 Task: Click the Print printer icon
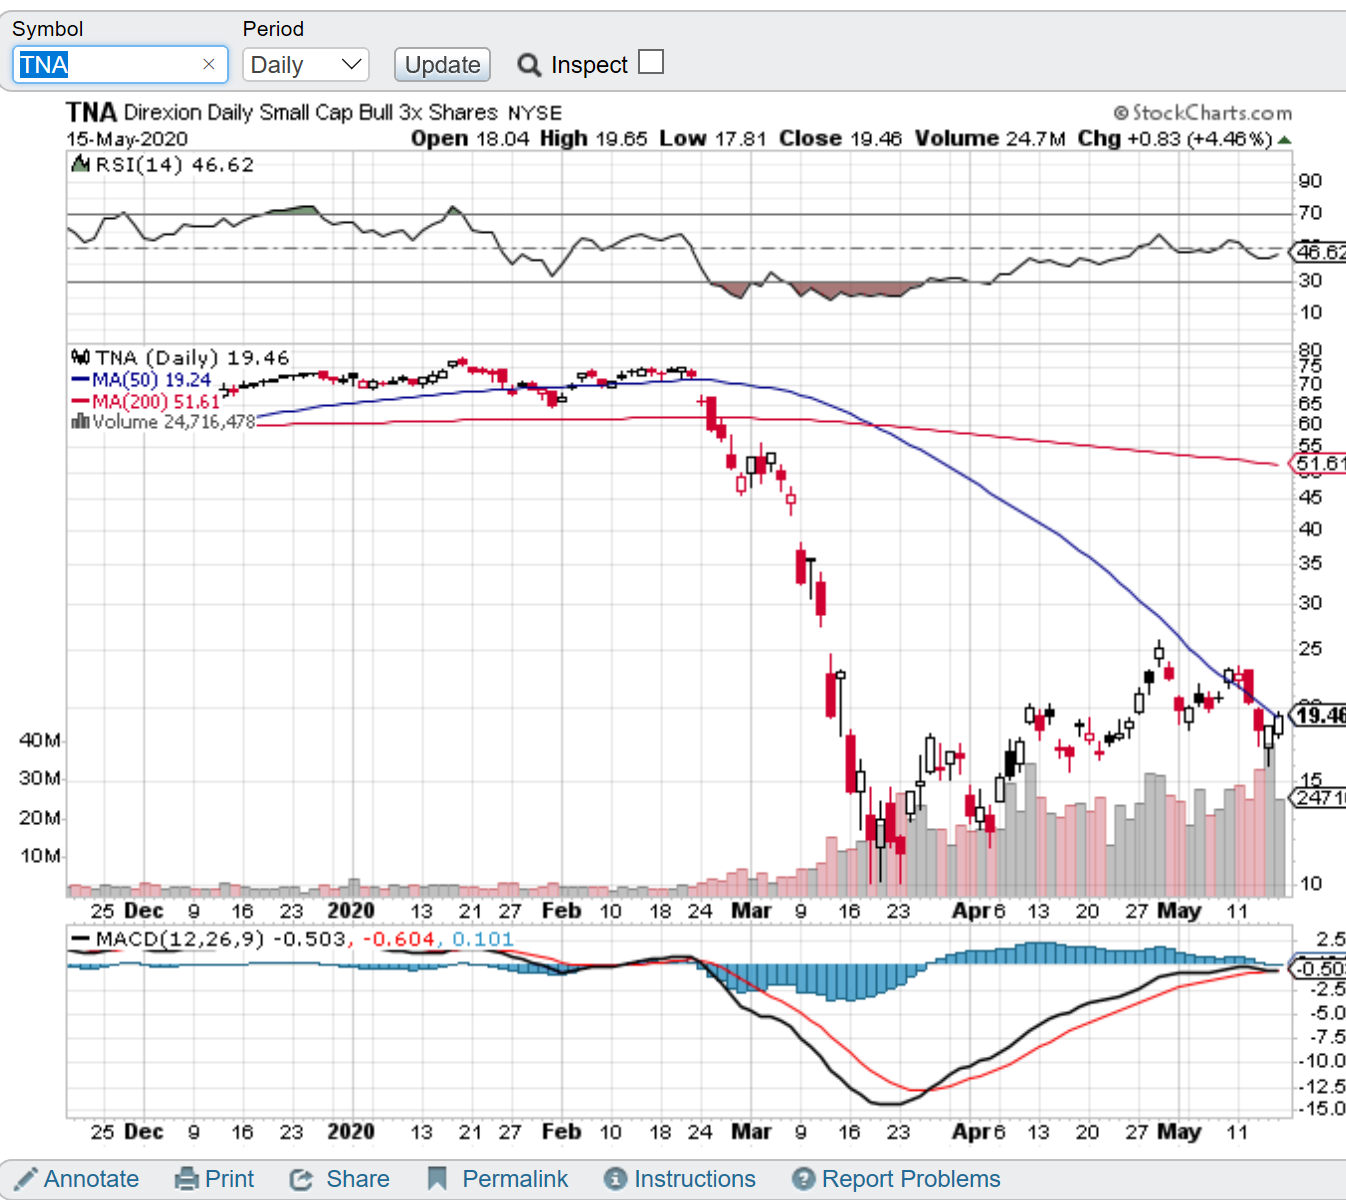tap(187, 1179)
